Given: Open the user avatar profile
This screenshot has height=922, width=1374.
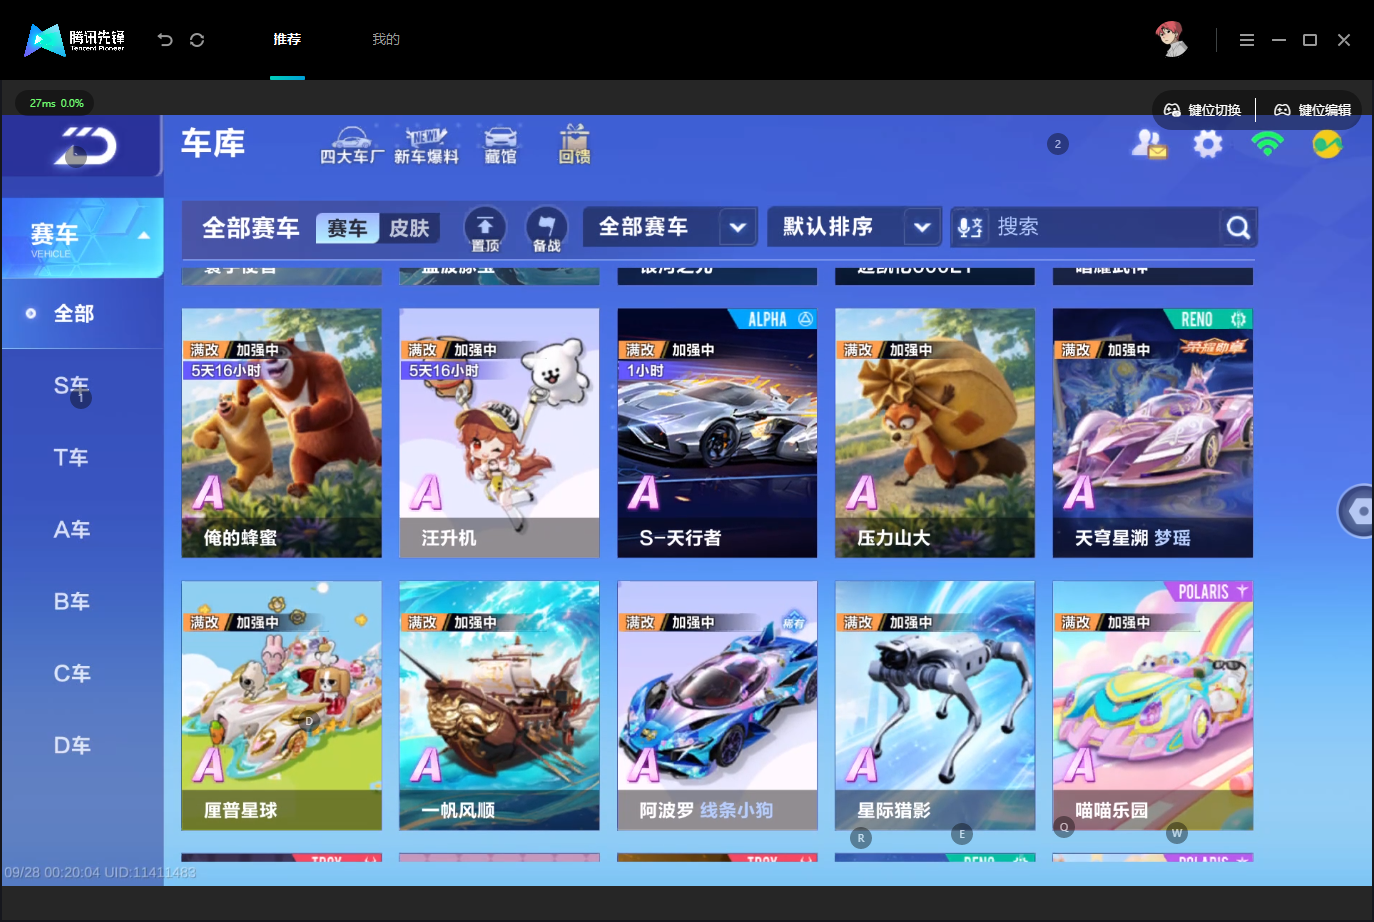Looking at the screenshot, I should pos(1171,39).
